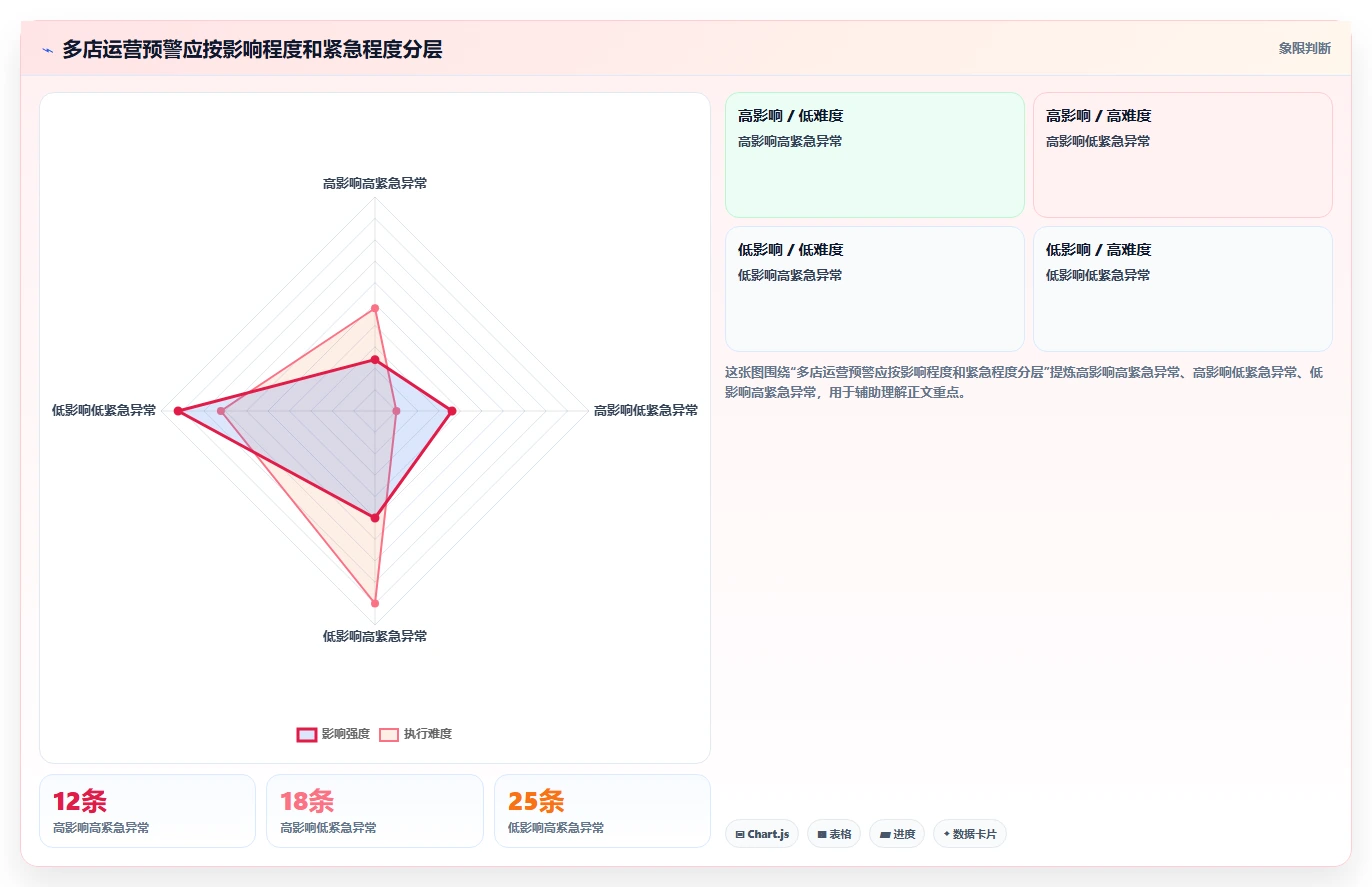
Task: Click the lightning icon beside the title
Action: coord(47,50)
